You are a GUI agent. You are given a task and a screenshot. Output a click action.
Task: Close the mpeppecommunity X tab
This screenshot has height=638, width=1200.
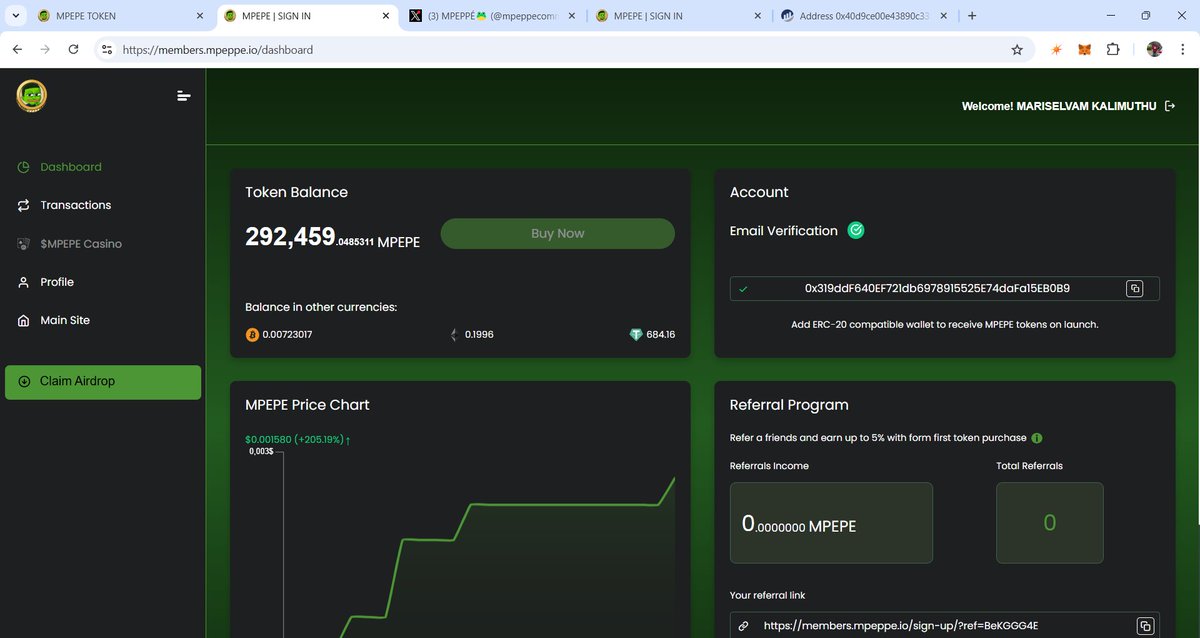pos(570,16)
